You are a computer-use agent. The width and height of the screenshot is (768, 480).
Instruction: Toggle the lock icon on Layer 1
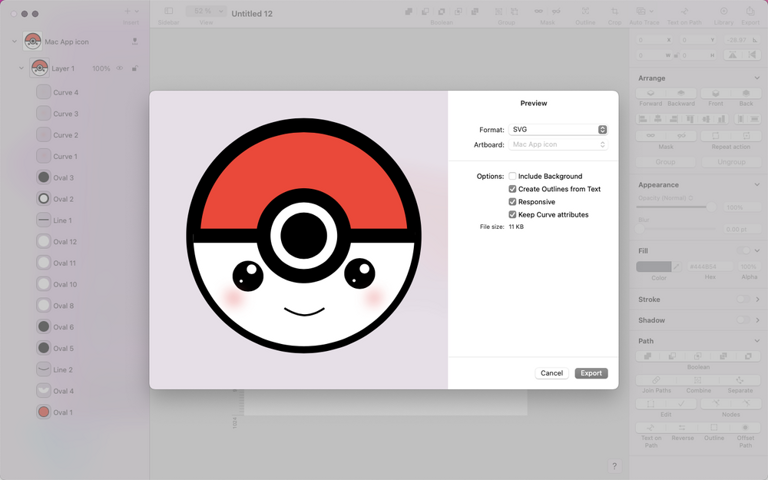134,68
